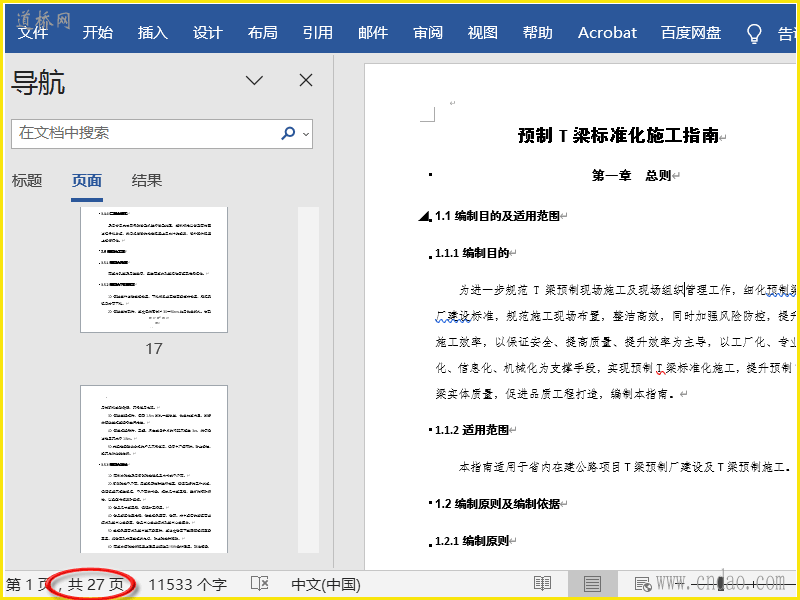This screenshot has width=800, height=600.
Task: Click the language 中文(中国) status item
Action: (x=326, y=584)
